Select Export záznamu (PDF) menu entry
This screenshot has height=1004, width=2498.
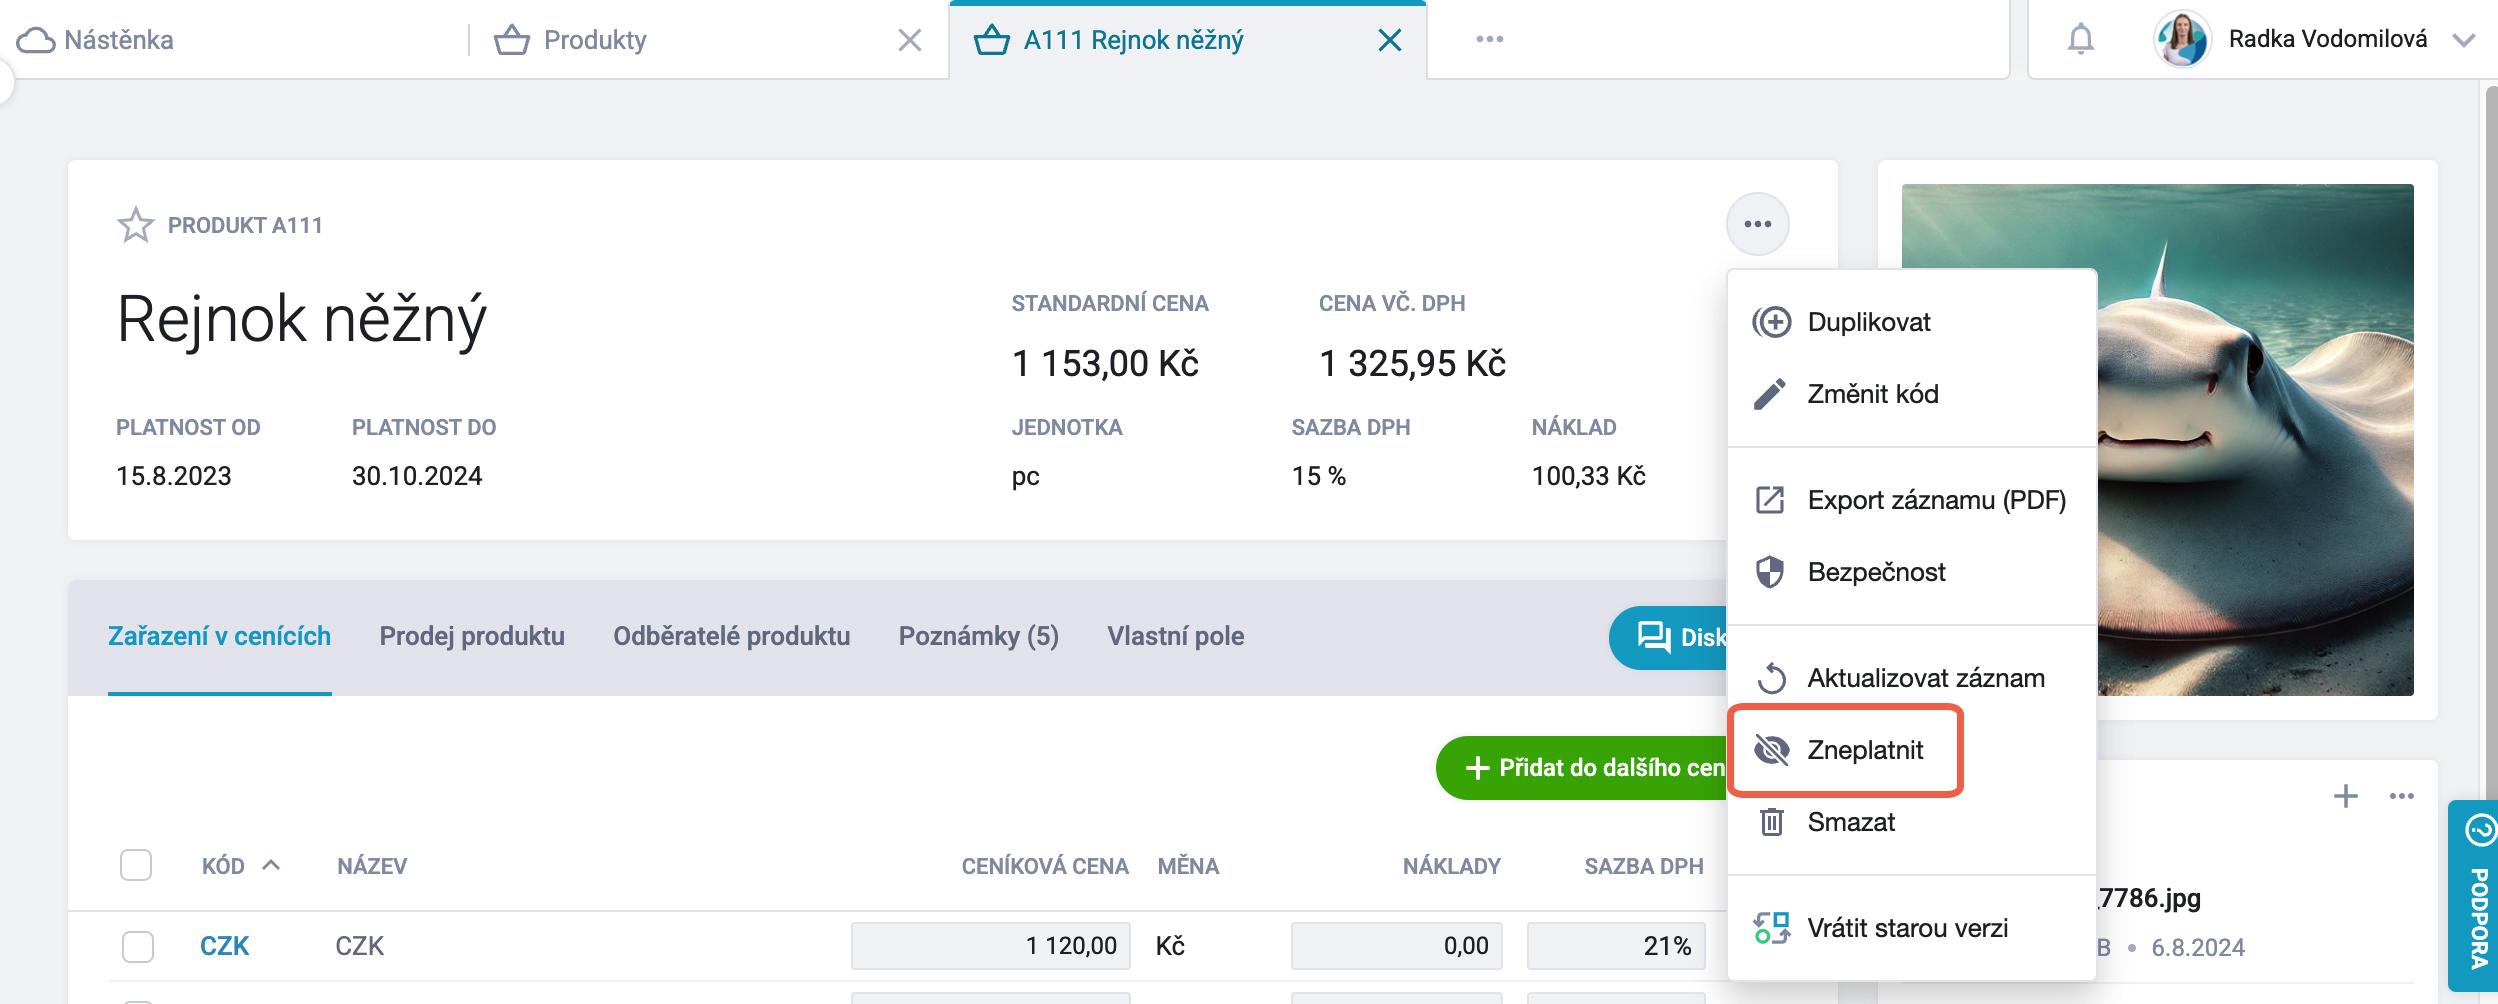[x=1911, y=500]
